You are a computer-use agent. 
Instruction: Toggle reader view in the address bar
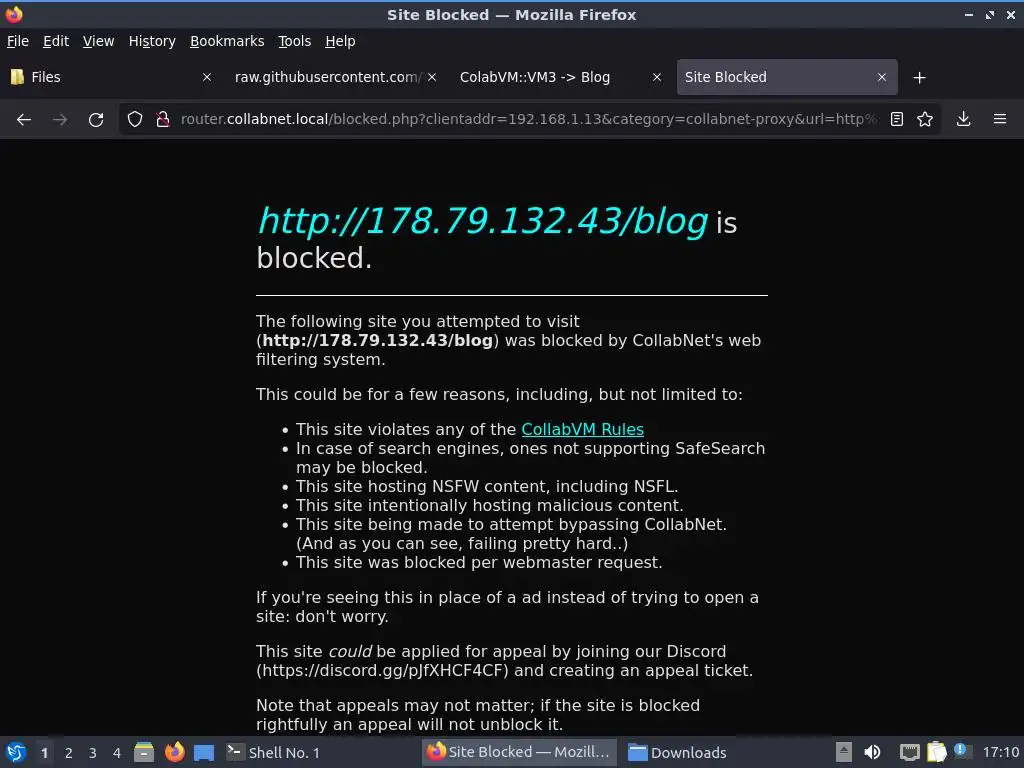pyautogui.click(x=897, y=120)
